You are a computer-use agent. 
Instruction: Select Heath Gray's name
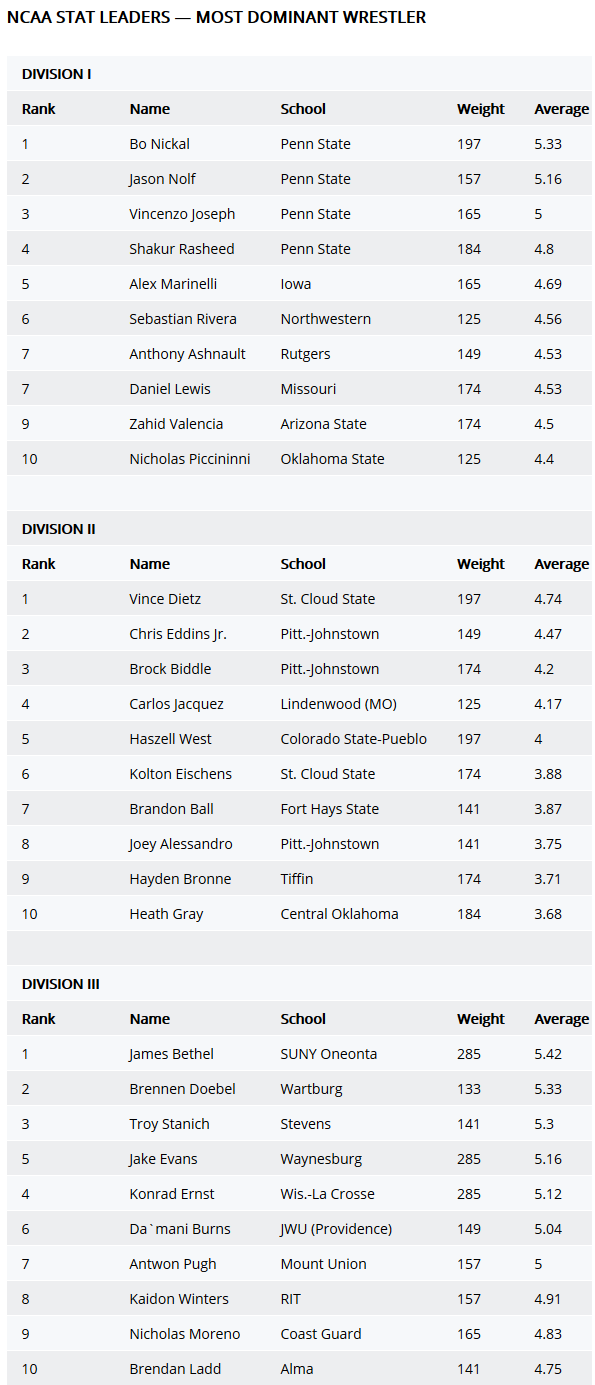[166, 914]
